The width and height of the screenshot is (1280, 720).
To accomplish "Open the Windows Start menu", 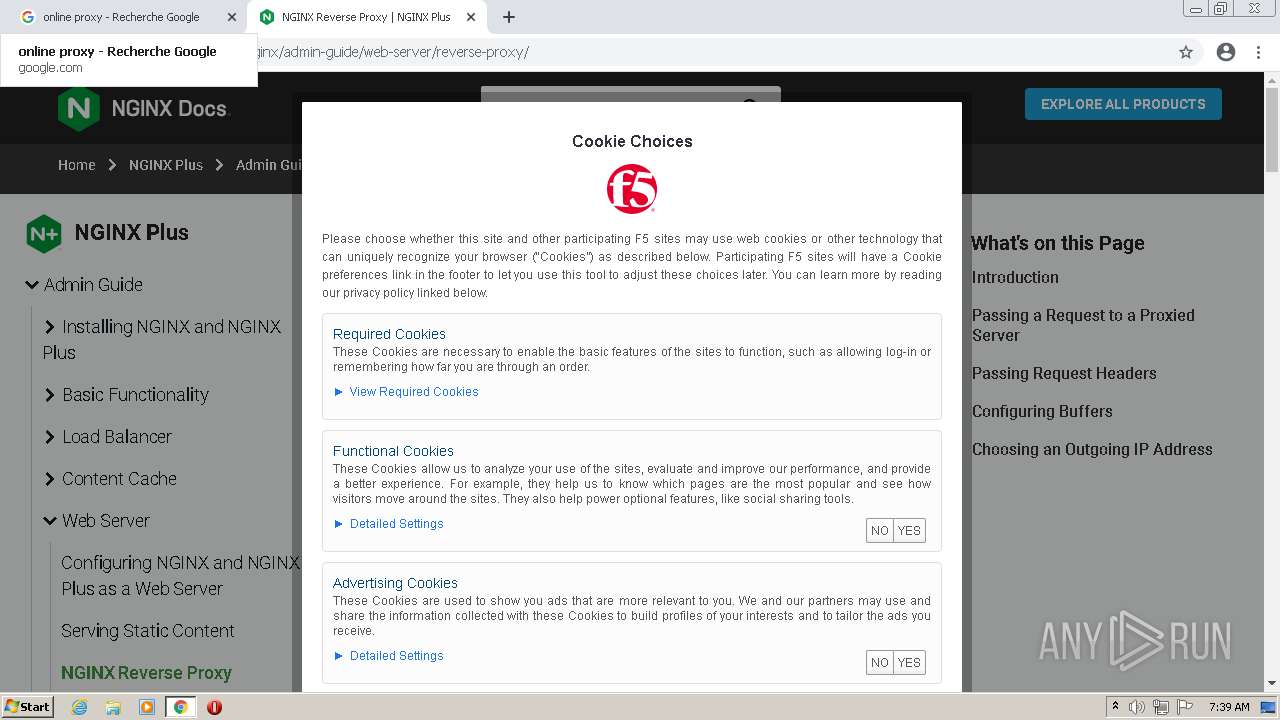I will pos(27,707).
